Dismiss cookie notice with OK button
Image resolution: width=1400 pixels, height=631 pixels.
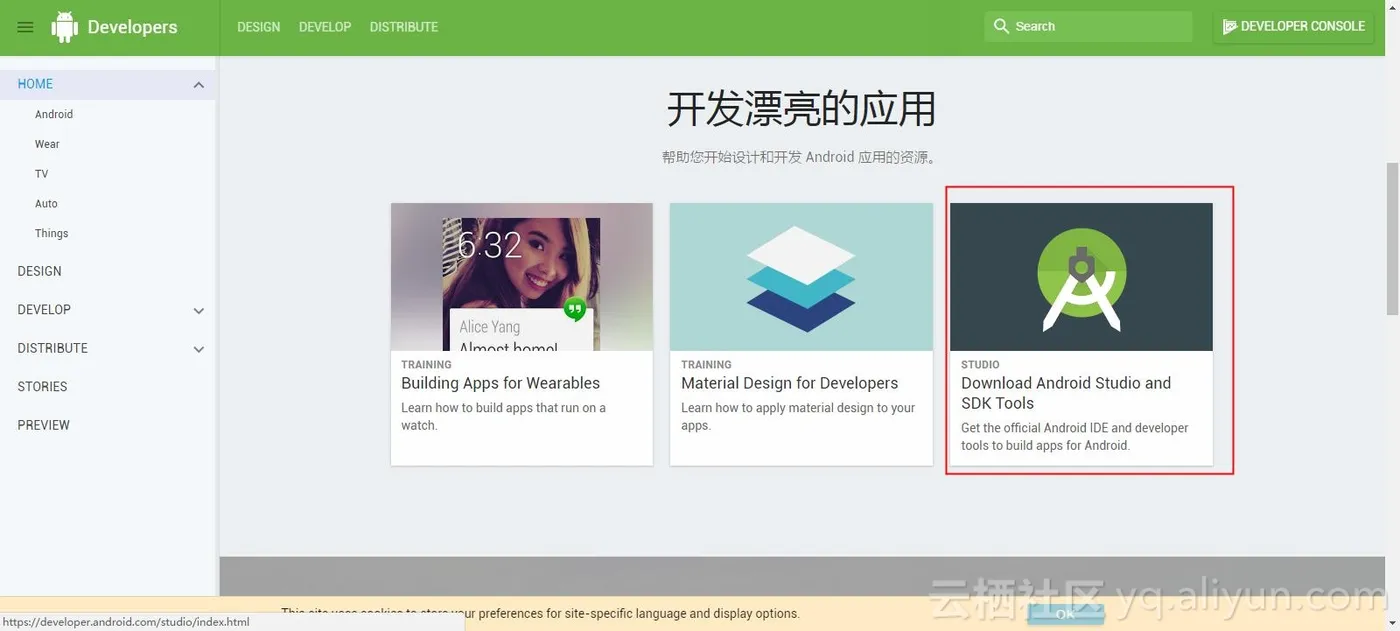(1065, 614)
